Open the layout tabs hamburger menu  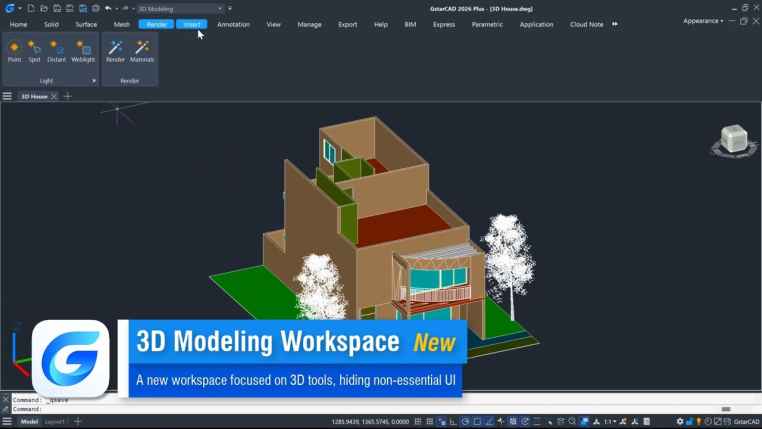[x=7, y=421]
